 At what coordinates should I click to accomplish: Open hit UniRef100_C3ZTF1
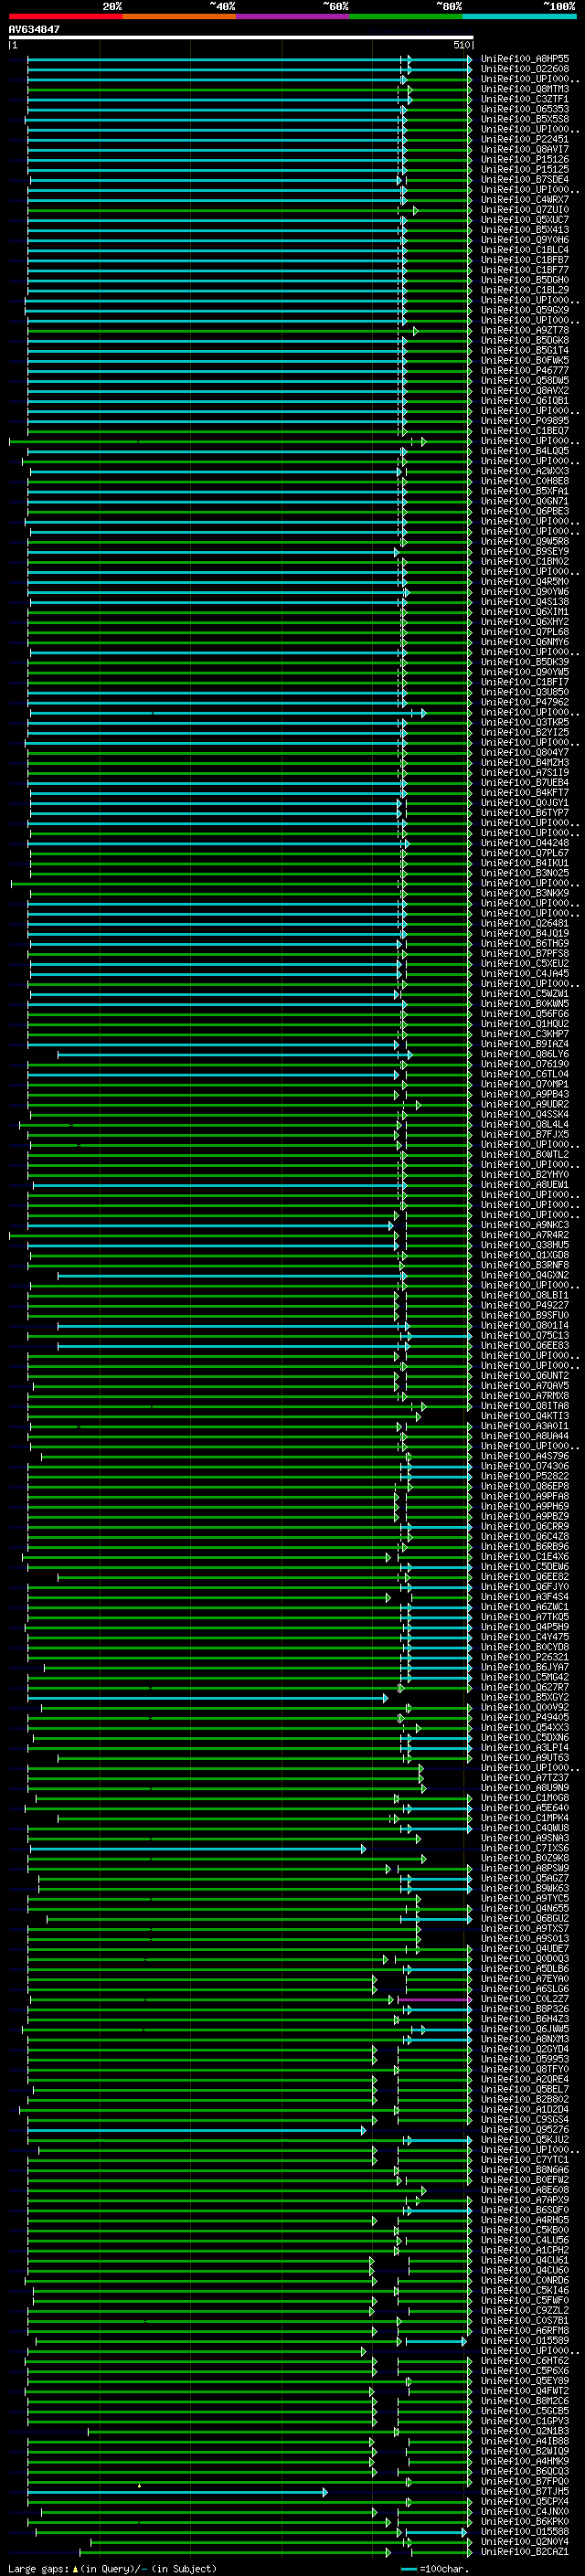(524, 99)
